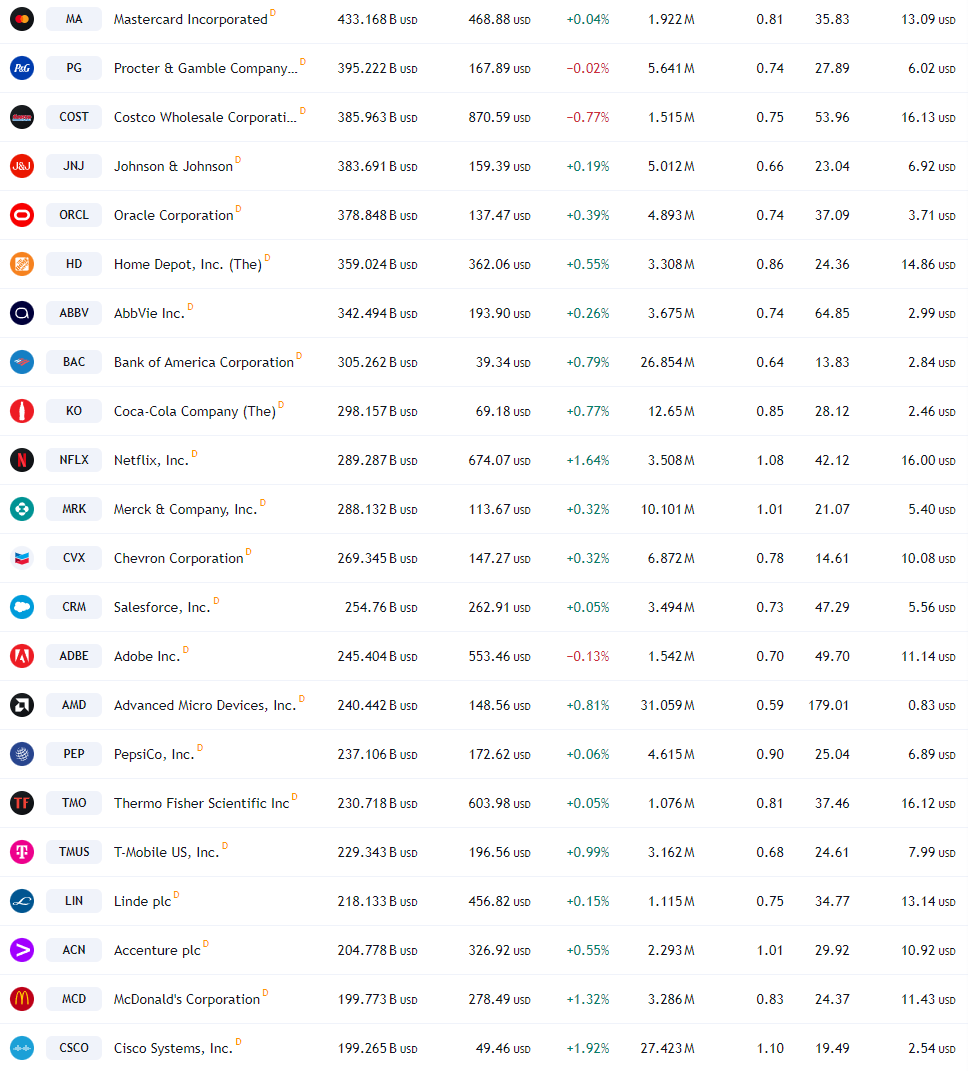Open Home Depot, Inc. (The) link
This screenshot has height=1071, width=968.
188,264
